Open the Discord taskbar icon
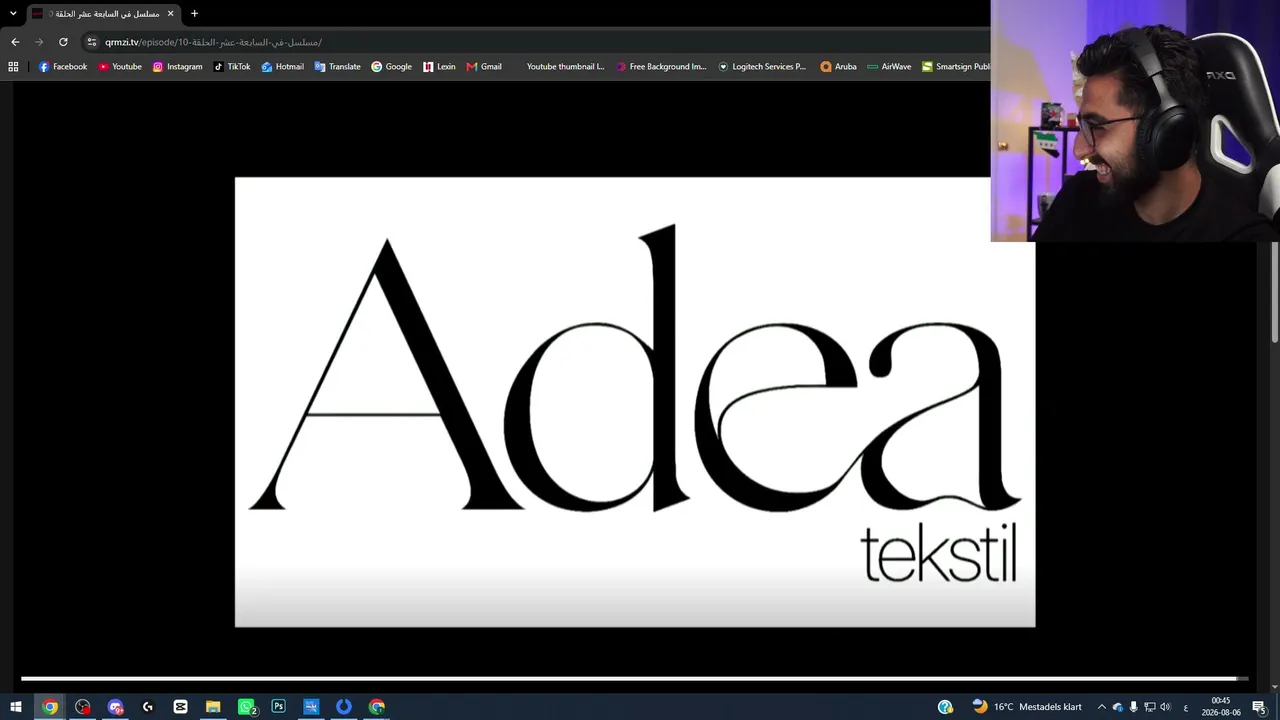This screenshot has height=720, width=1280. pyautogui.click(x=115, y=707)
